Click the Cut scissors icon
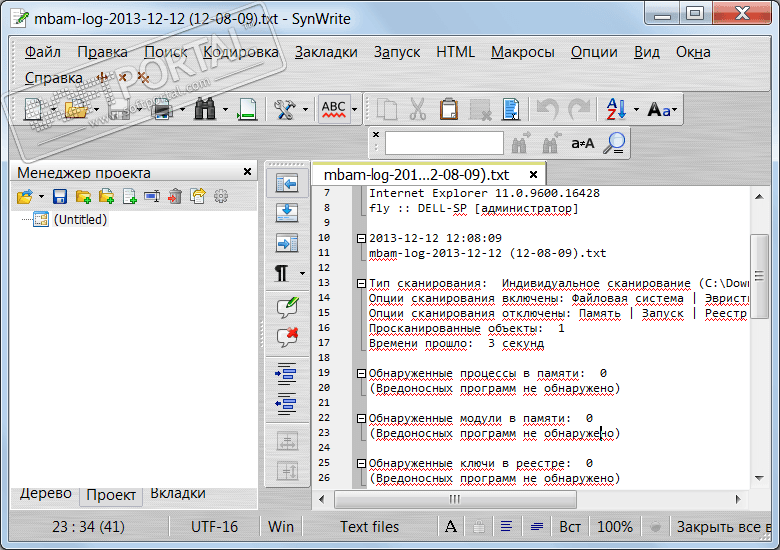The height and width of the screenshot is (550, 780). click(x=418, y=109)
